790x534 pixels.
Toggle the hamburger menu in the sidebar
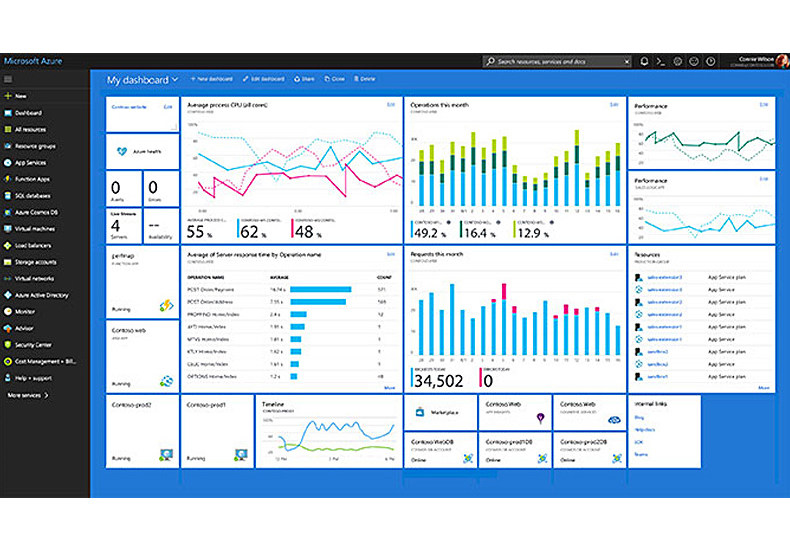[8, 79]
